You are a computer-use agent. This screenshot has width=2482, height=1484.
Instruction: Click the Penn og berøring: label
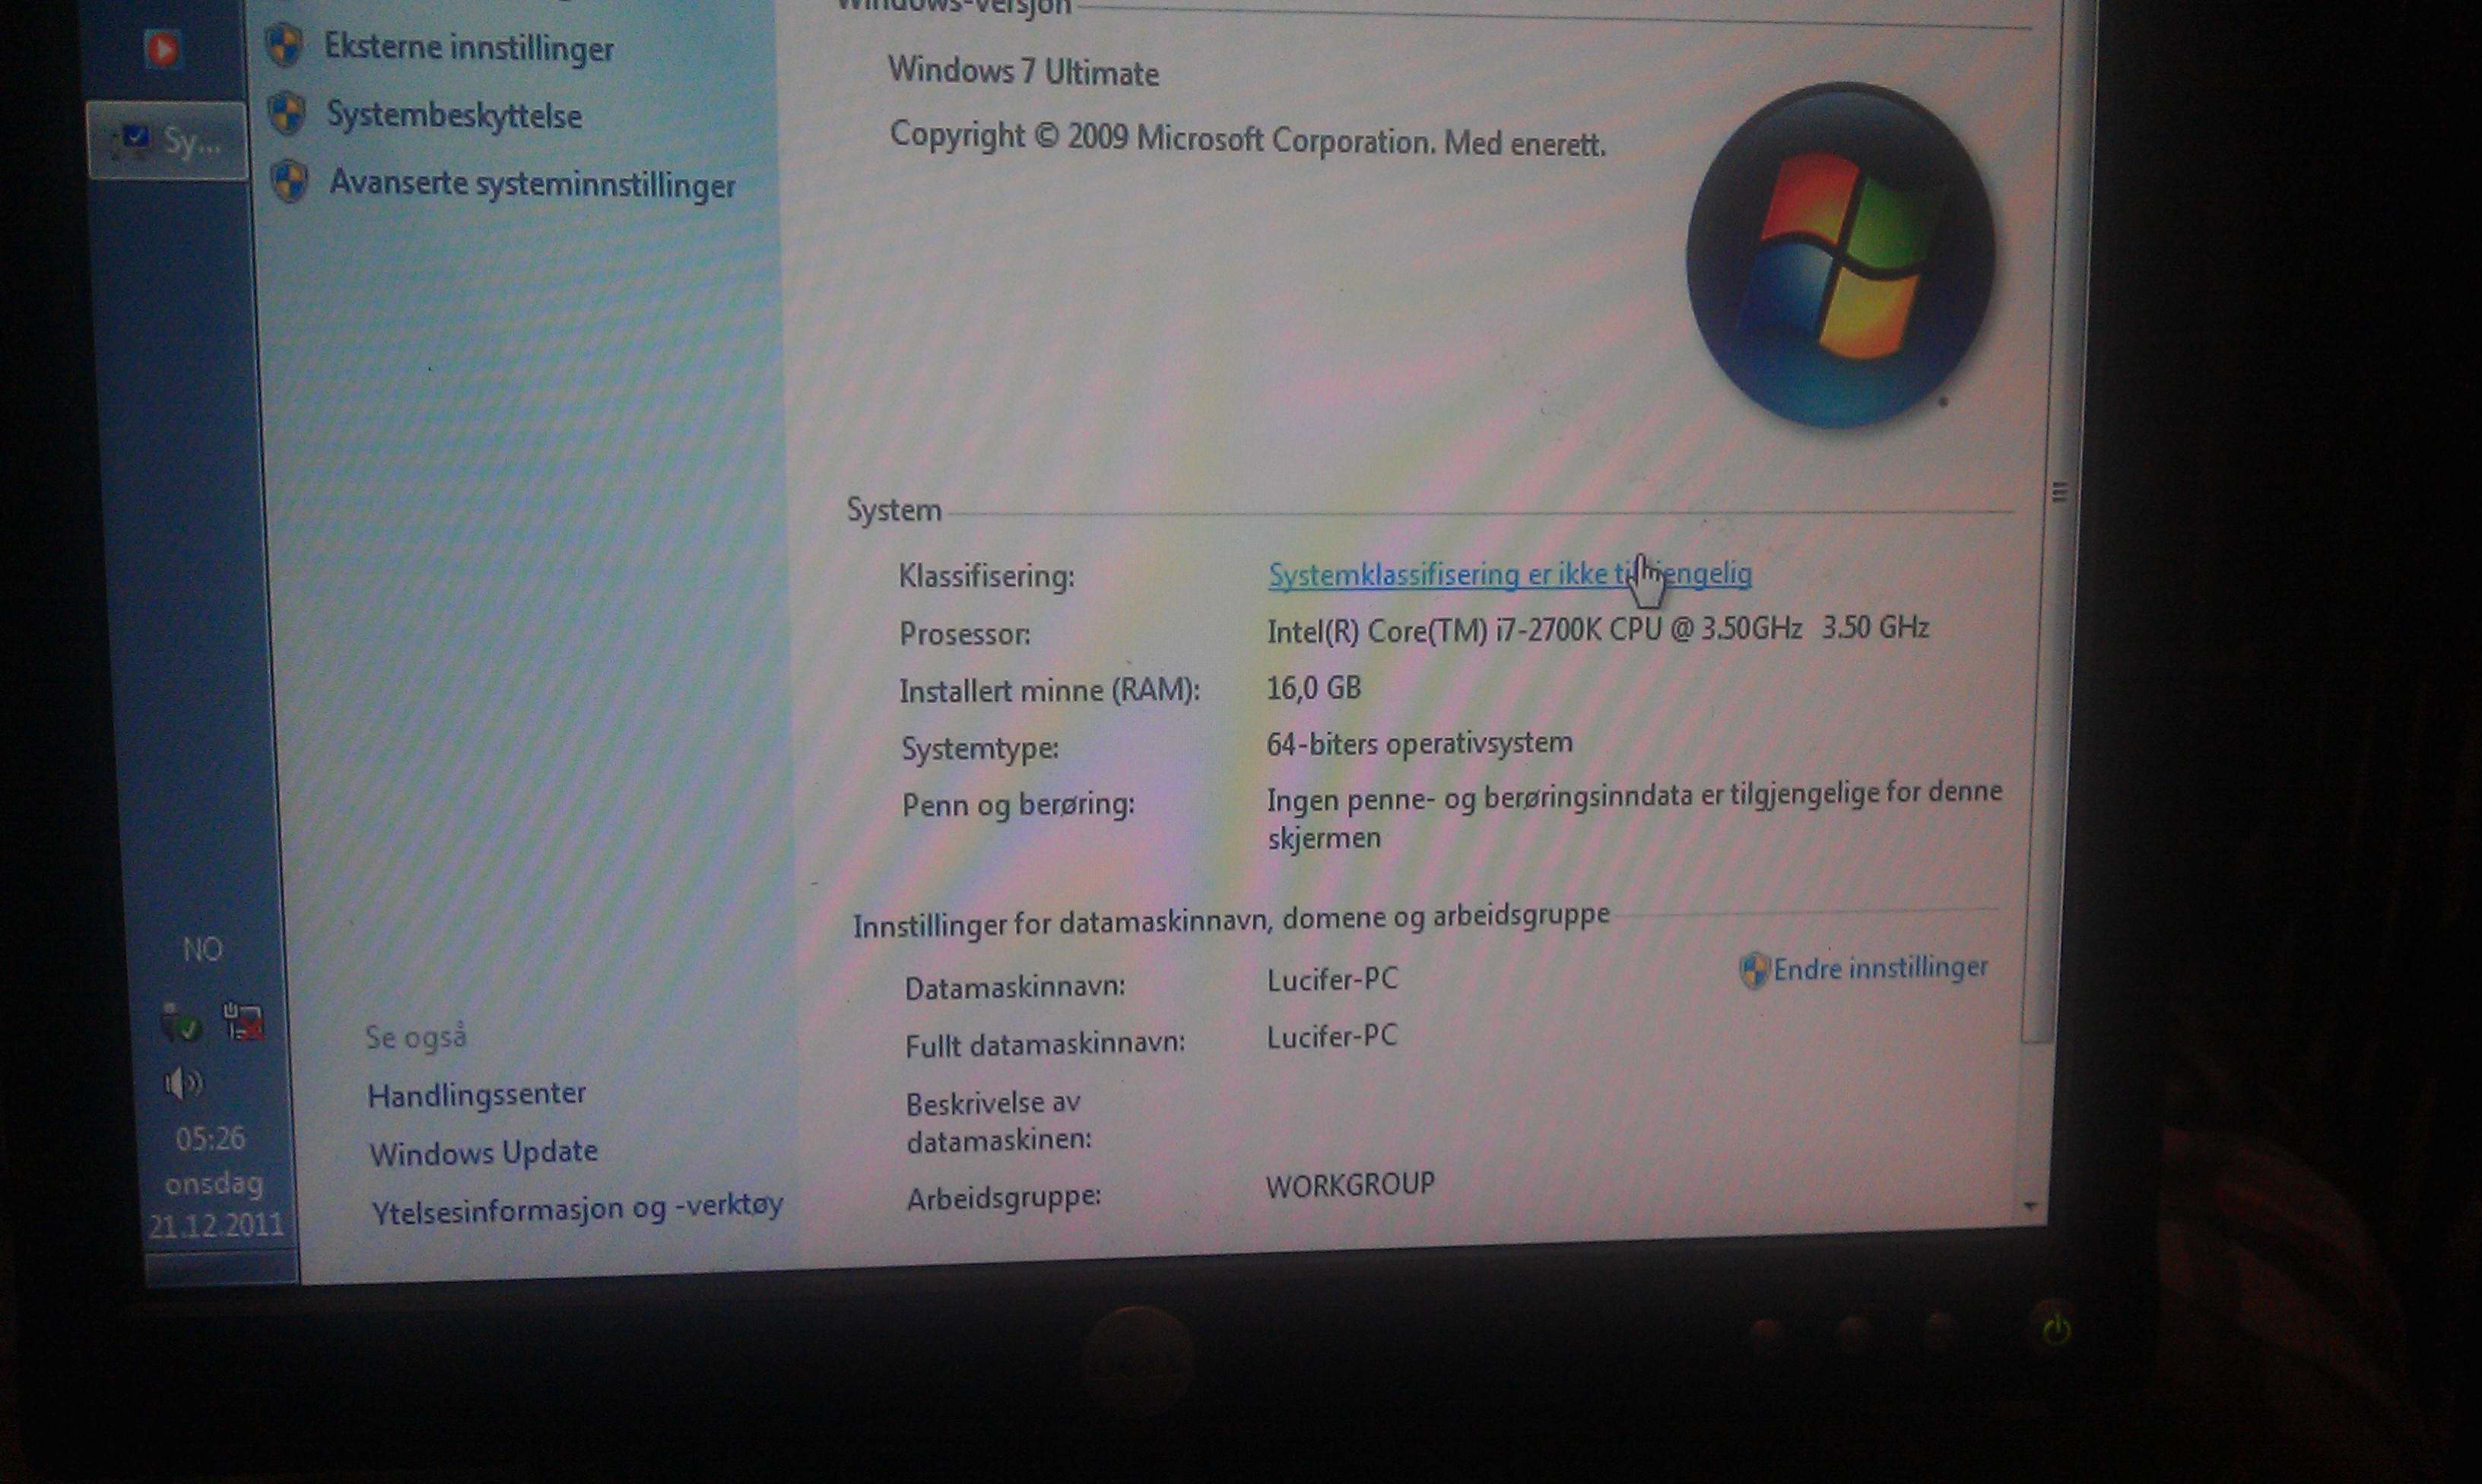pos(1018,805)
